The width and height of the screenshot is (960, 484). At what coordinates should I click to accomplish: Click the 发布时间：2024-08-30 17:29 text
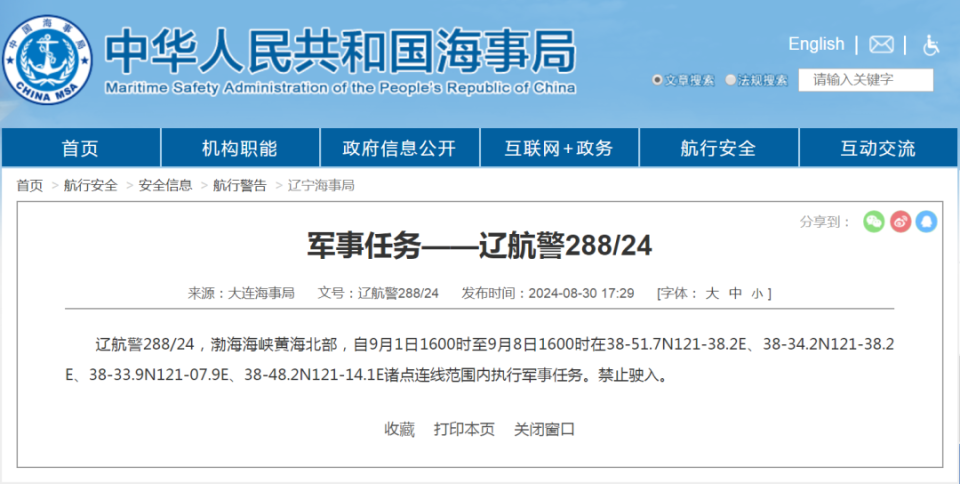point(547,293)
